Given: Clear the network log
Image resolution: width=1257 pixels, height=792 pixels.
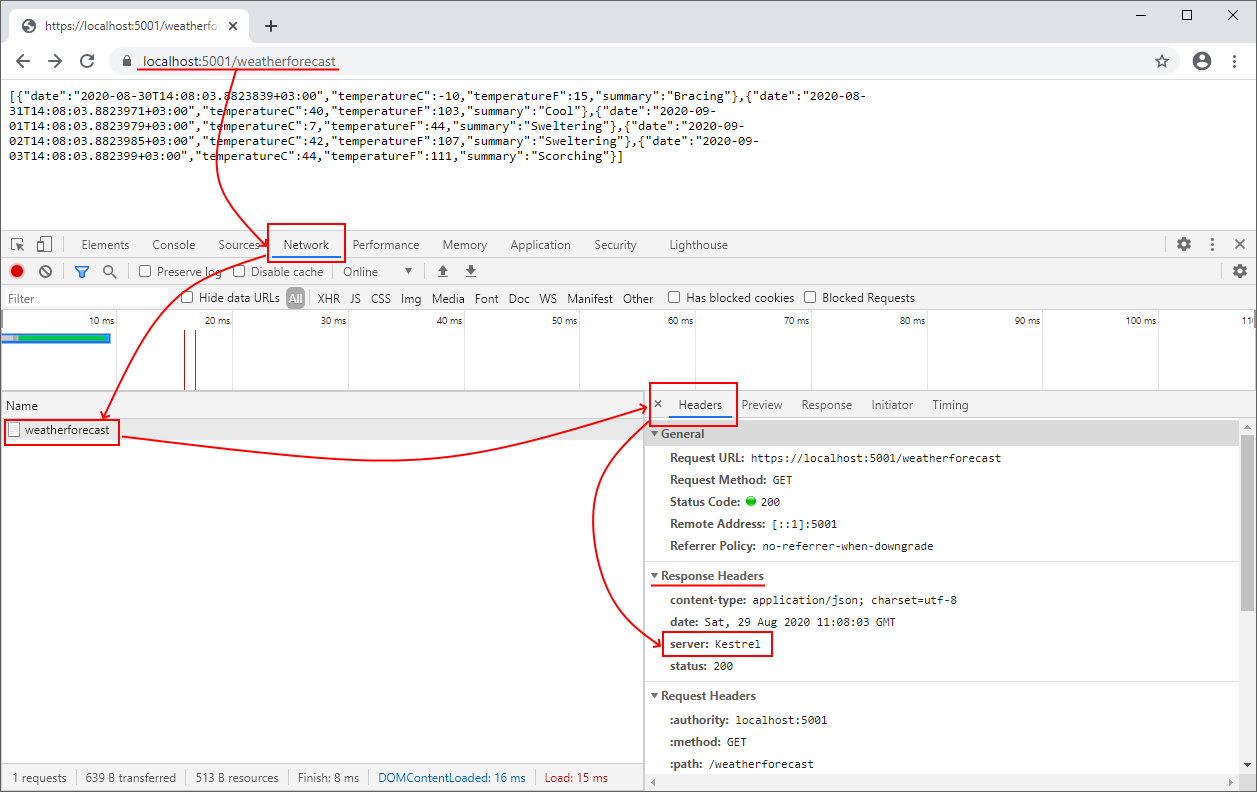Looking at the screenshot, I should click(x=45, y=271).
